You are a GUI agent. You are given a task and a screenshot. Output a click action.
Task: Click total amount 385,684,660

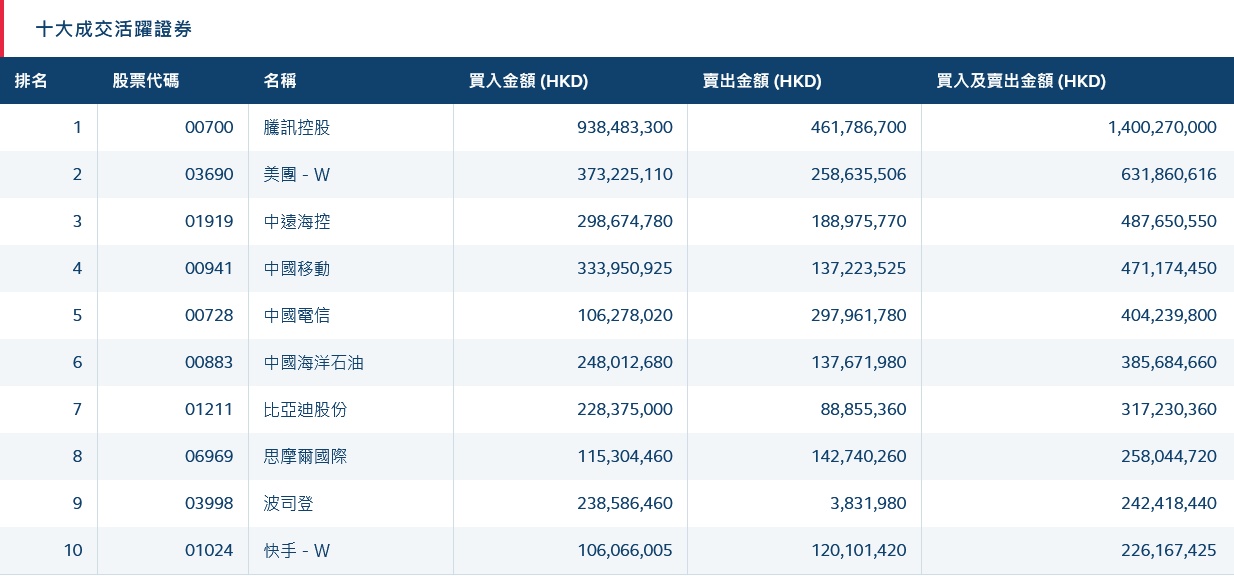[x=1169, y=362]
